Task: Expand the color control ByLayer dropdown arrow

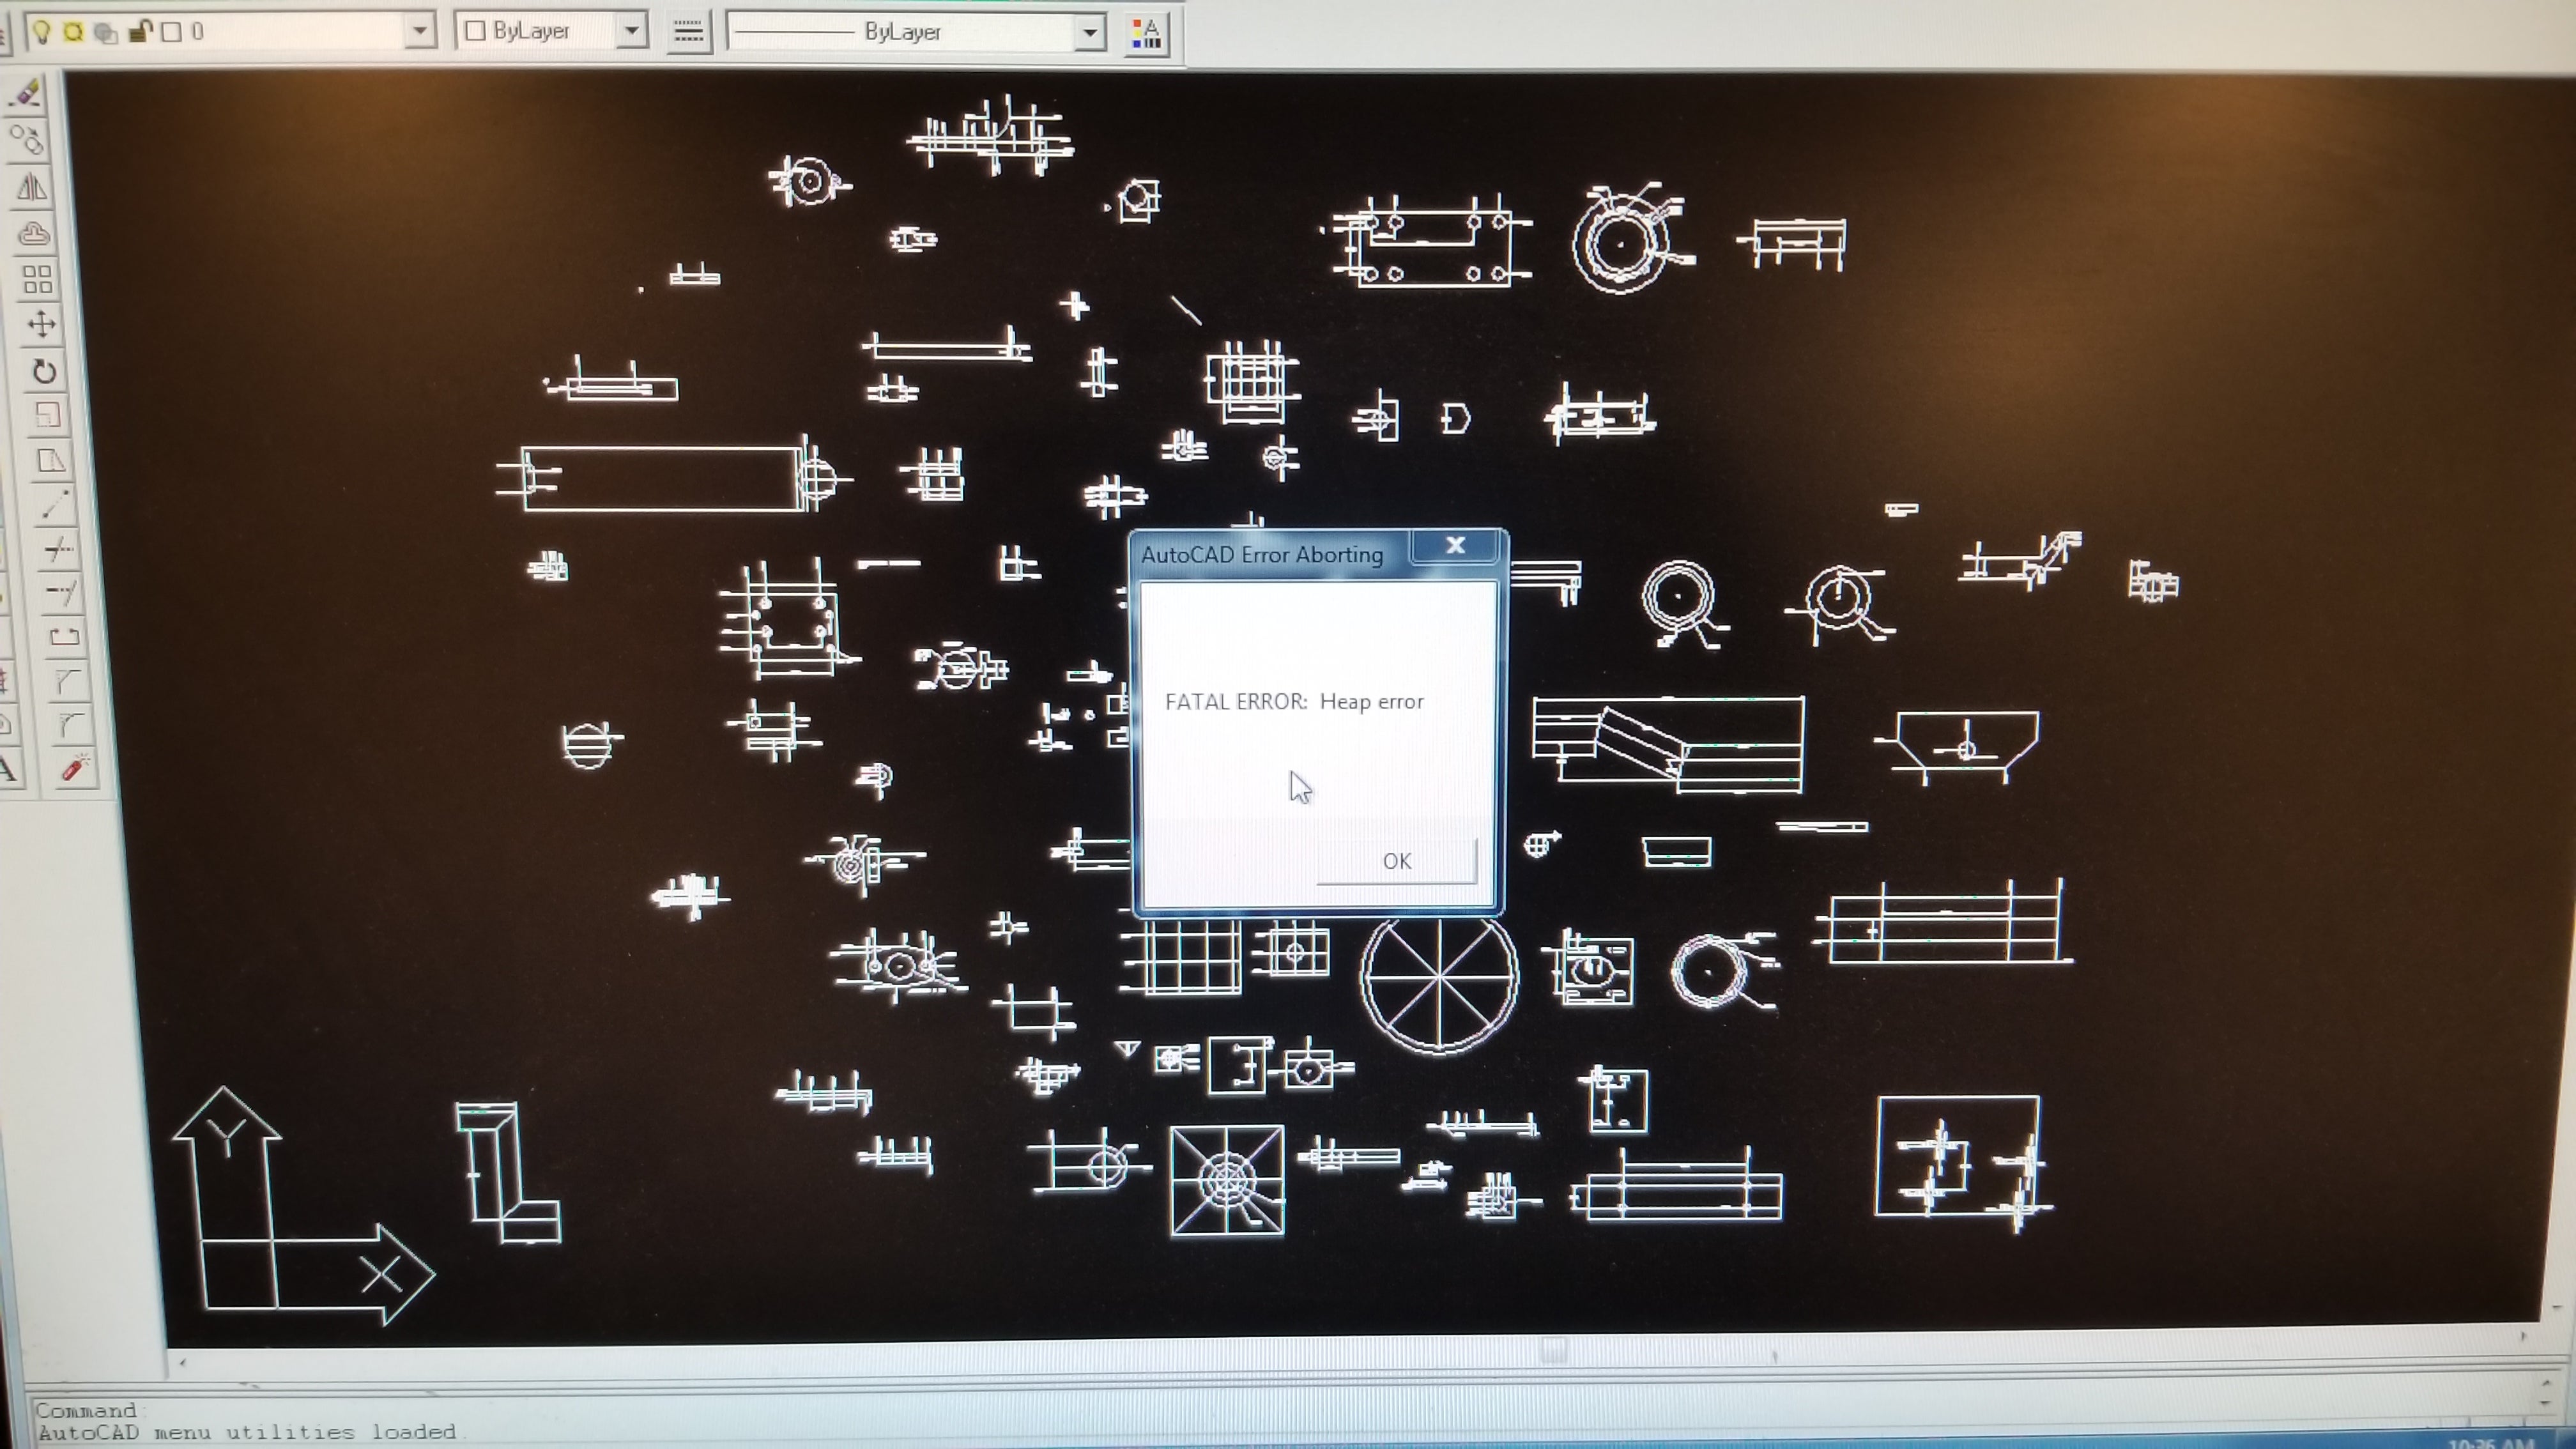Action: pos(631,31)
